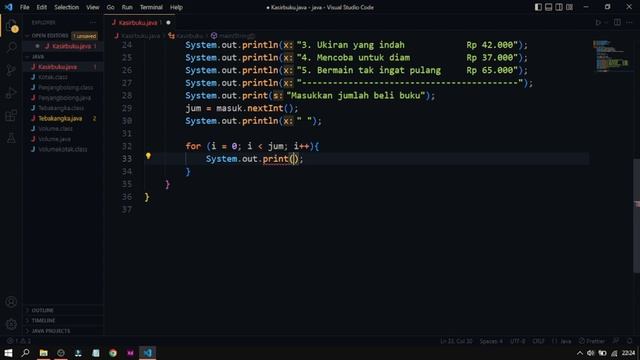Change encoding via UTF-8 status item

(518, 341)
